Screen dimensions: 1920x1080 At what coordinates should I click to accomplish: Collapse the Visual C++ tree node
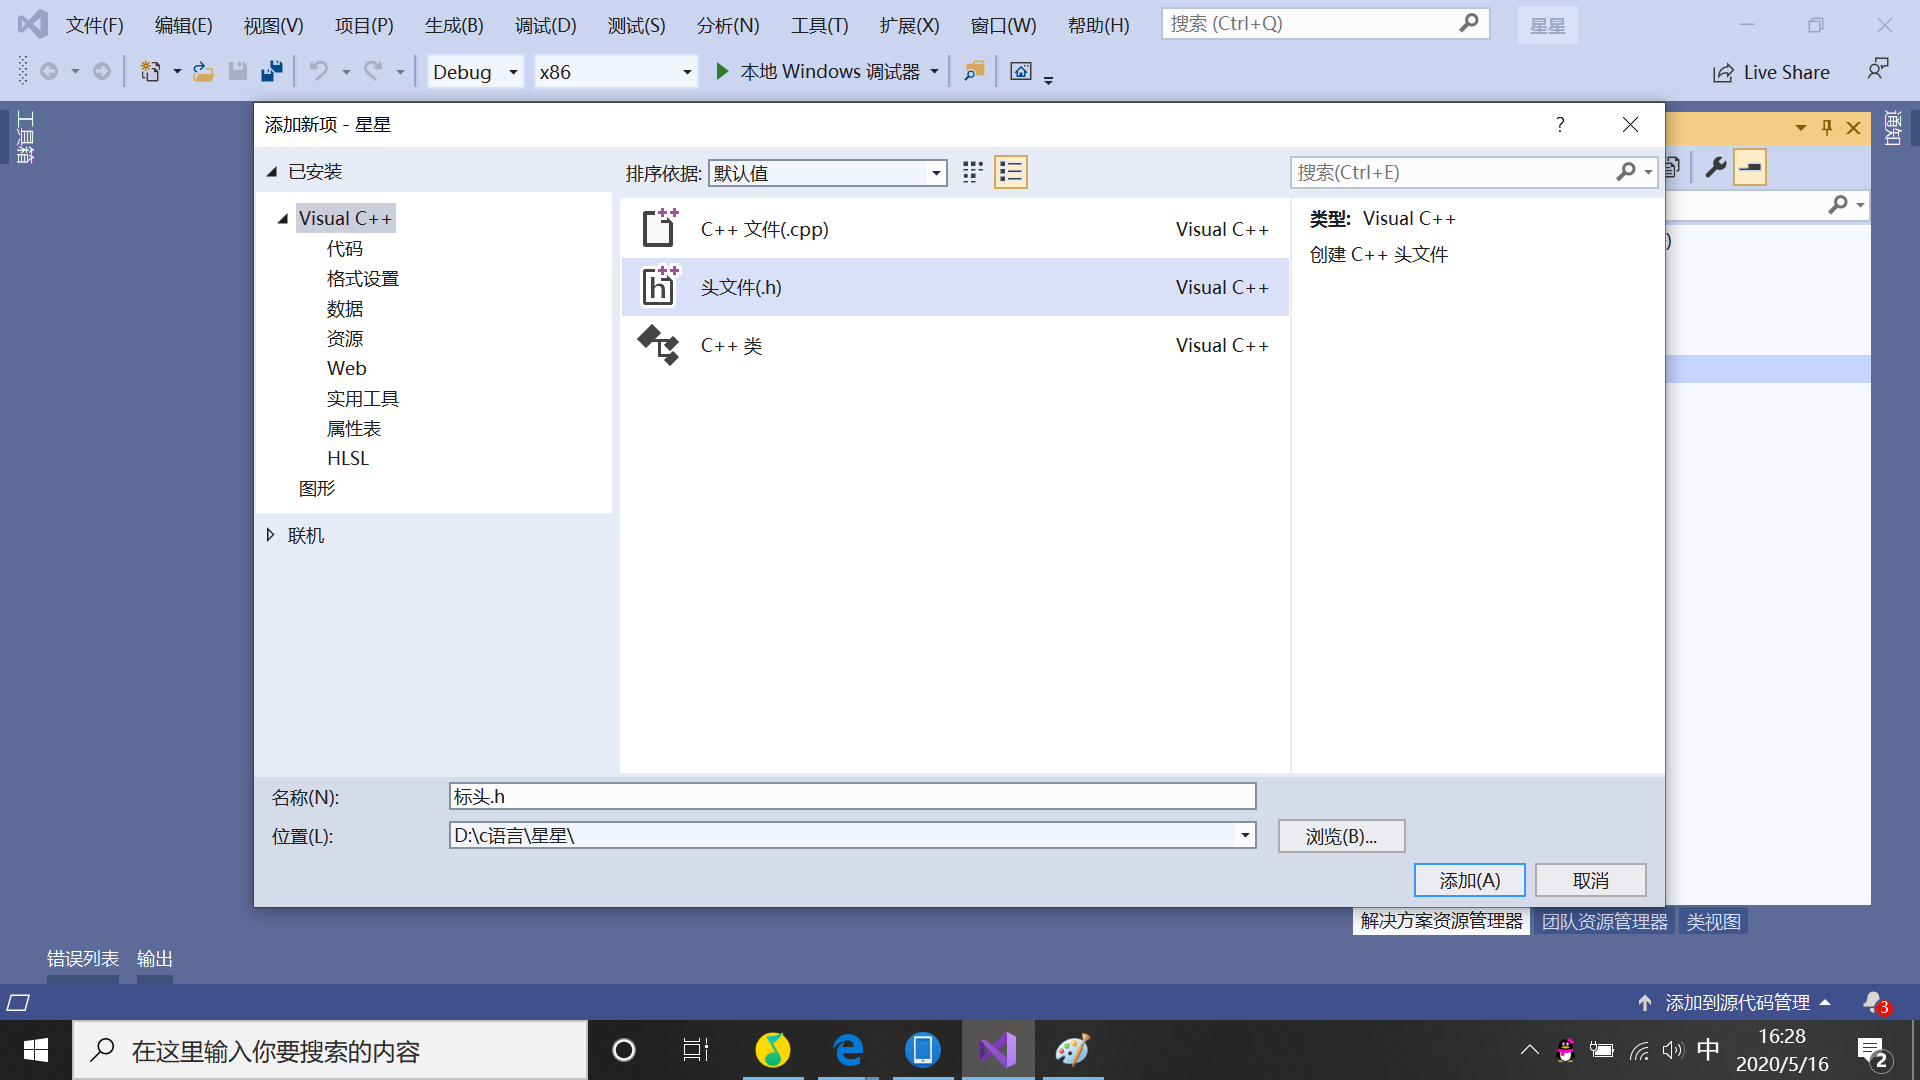pyautogui.click(x=283, y=218)
